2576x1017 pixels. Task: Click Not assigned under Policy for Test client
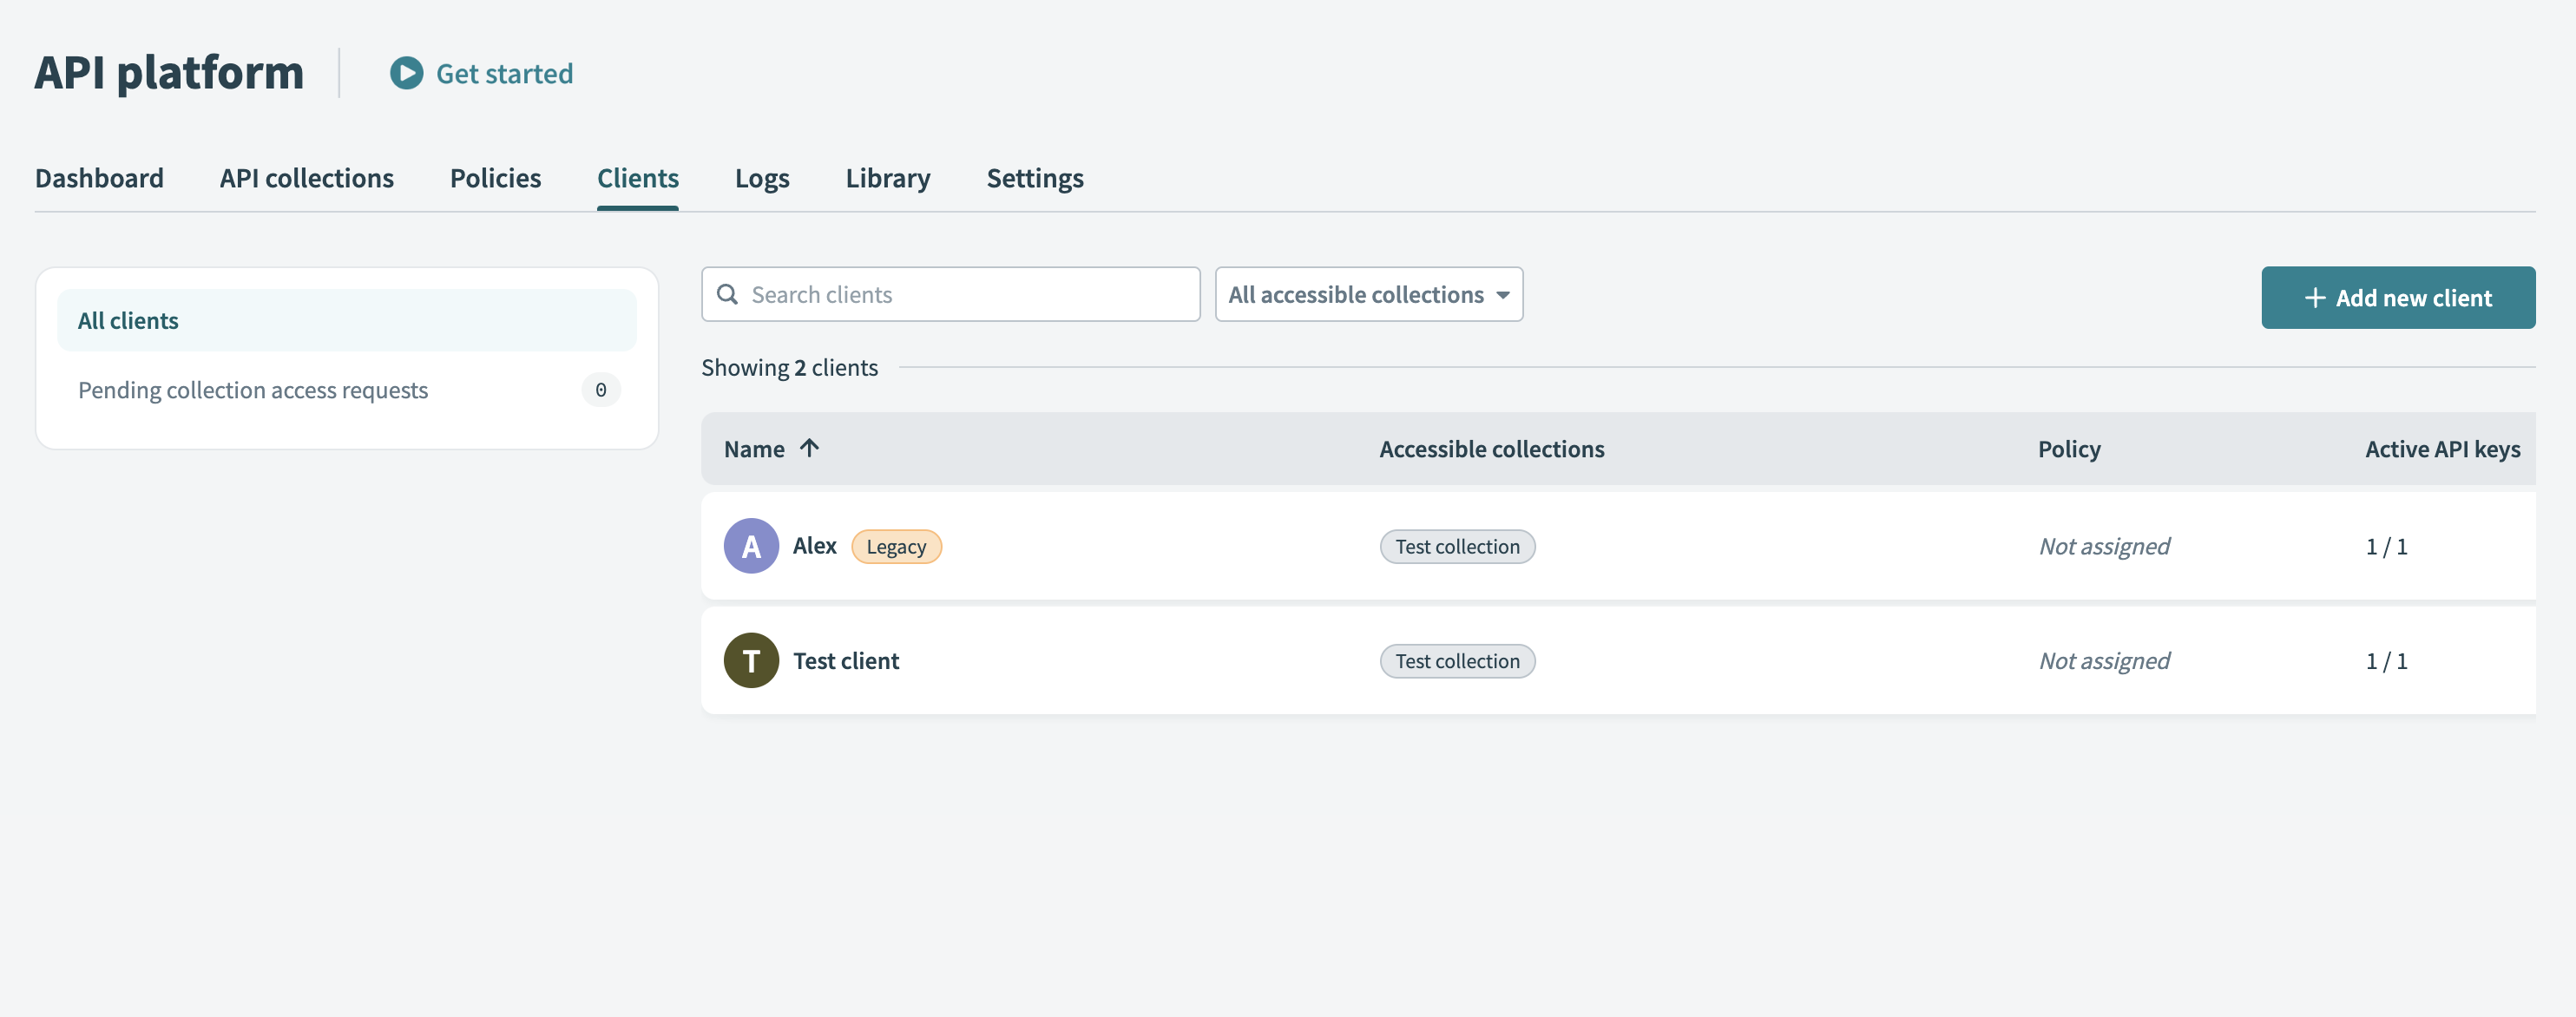(2104, 660)
